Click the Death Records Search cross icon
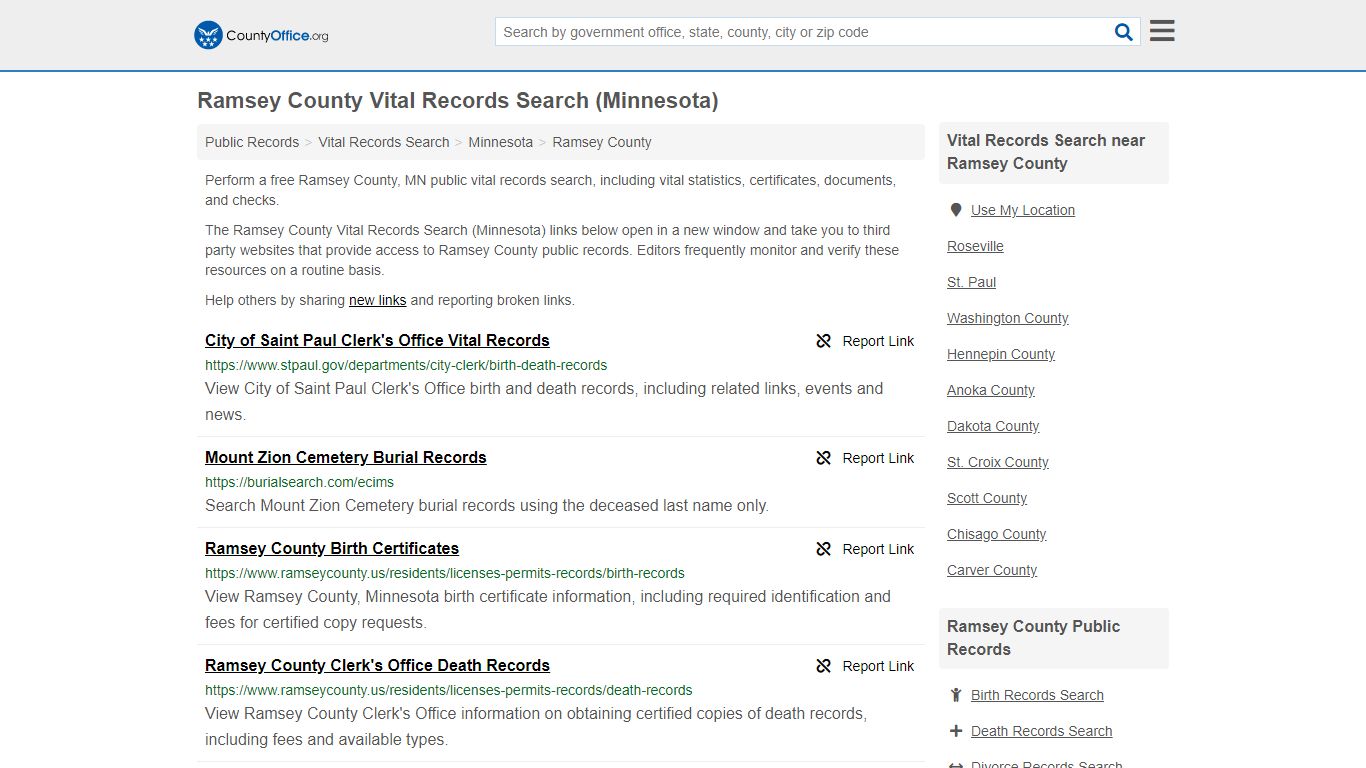Viewport: 1366px width, 768px height. click(x=956, y=731)
